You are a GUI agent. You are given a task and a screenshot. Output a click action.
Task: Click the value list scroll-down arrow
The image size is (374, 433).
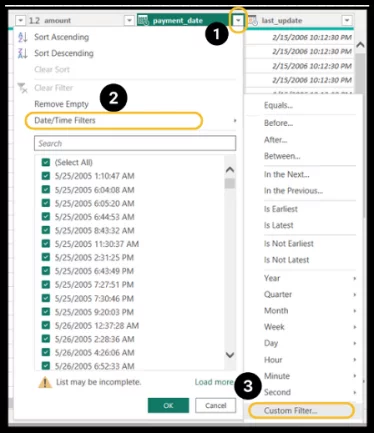pos(230,355)
